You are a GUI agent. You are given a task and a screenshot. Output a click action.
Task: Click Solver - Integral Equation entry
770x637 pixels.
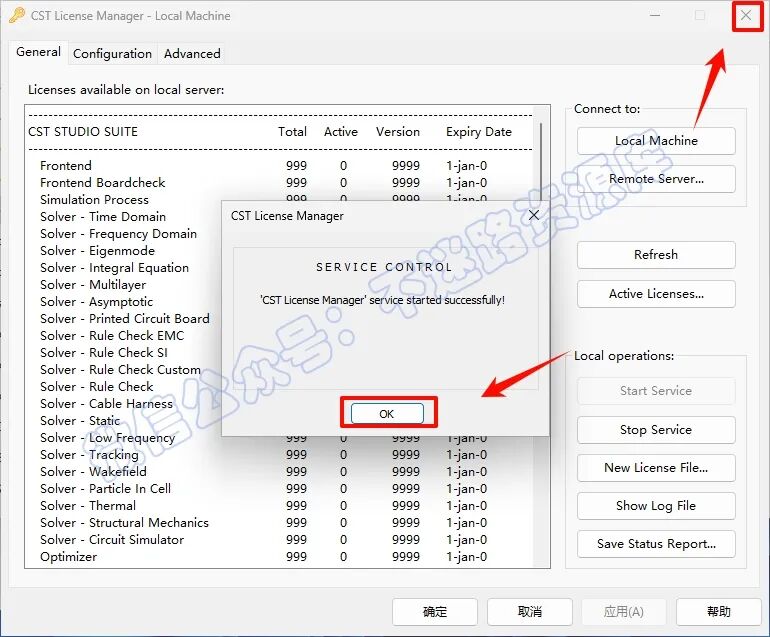point(114,268)
